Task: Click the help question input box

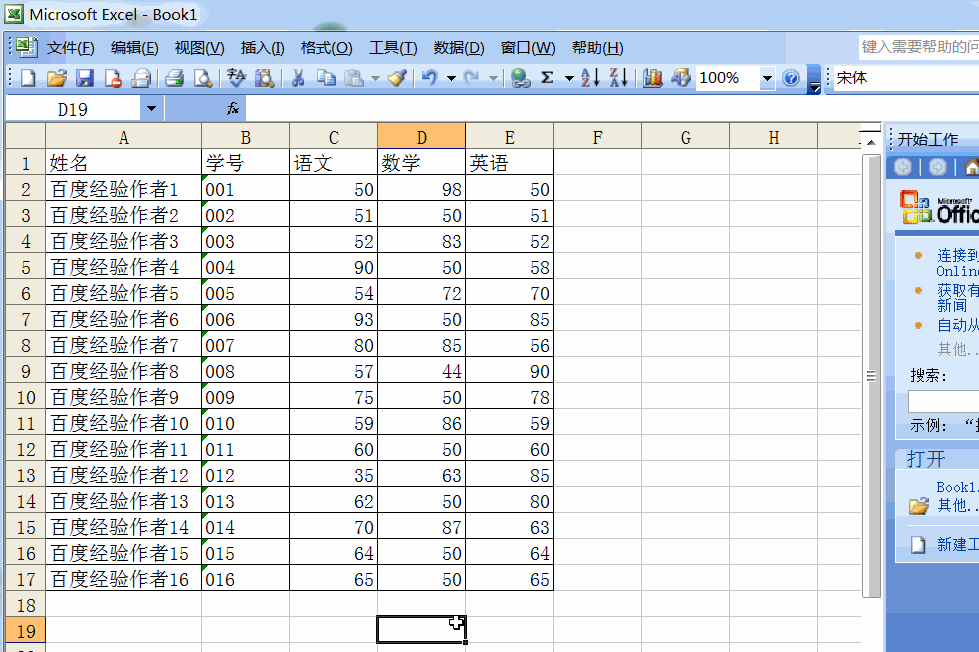Action: pyautogui.click(x=918, y=46)
